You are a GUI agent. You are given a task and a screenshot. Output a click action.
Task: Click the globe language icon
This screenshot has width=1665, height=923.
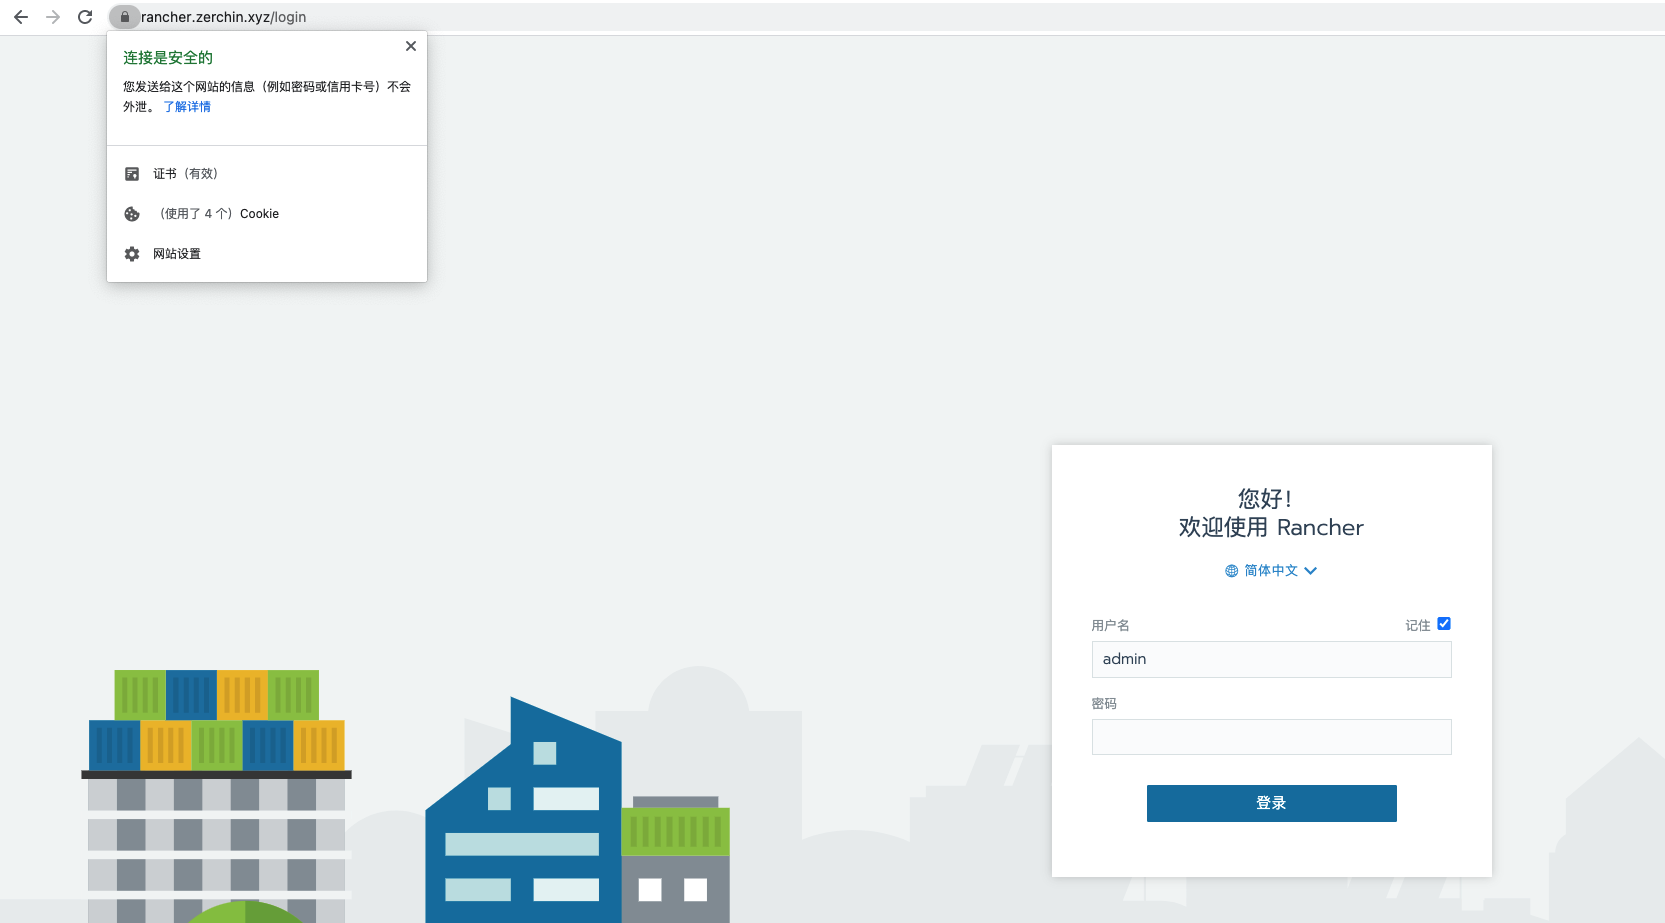pyautogui.click(x=1232, y=571)
